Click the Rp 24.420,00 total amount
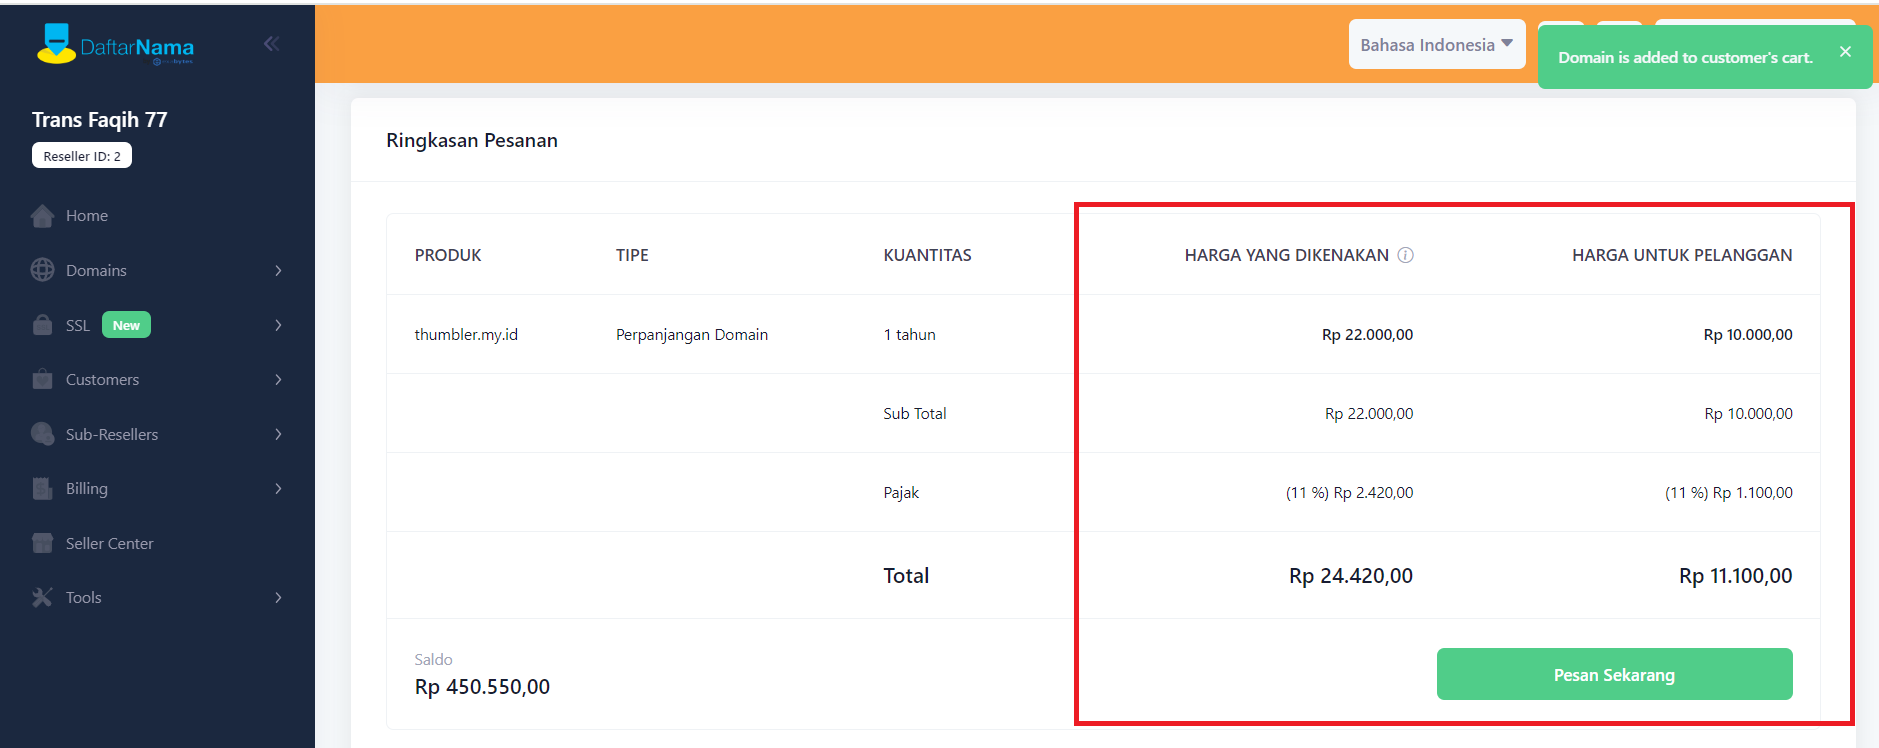This screenshot has width=1879, height=748. 1350,576
